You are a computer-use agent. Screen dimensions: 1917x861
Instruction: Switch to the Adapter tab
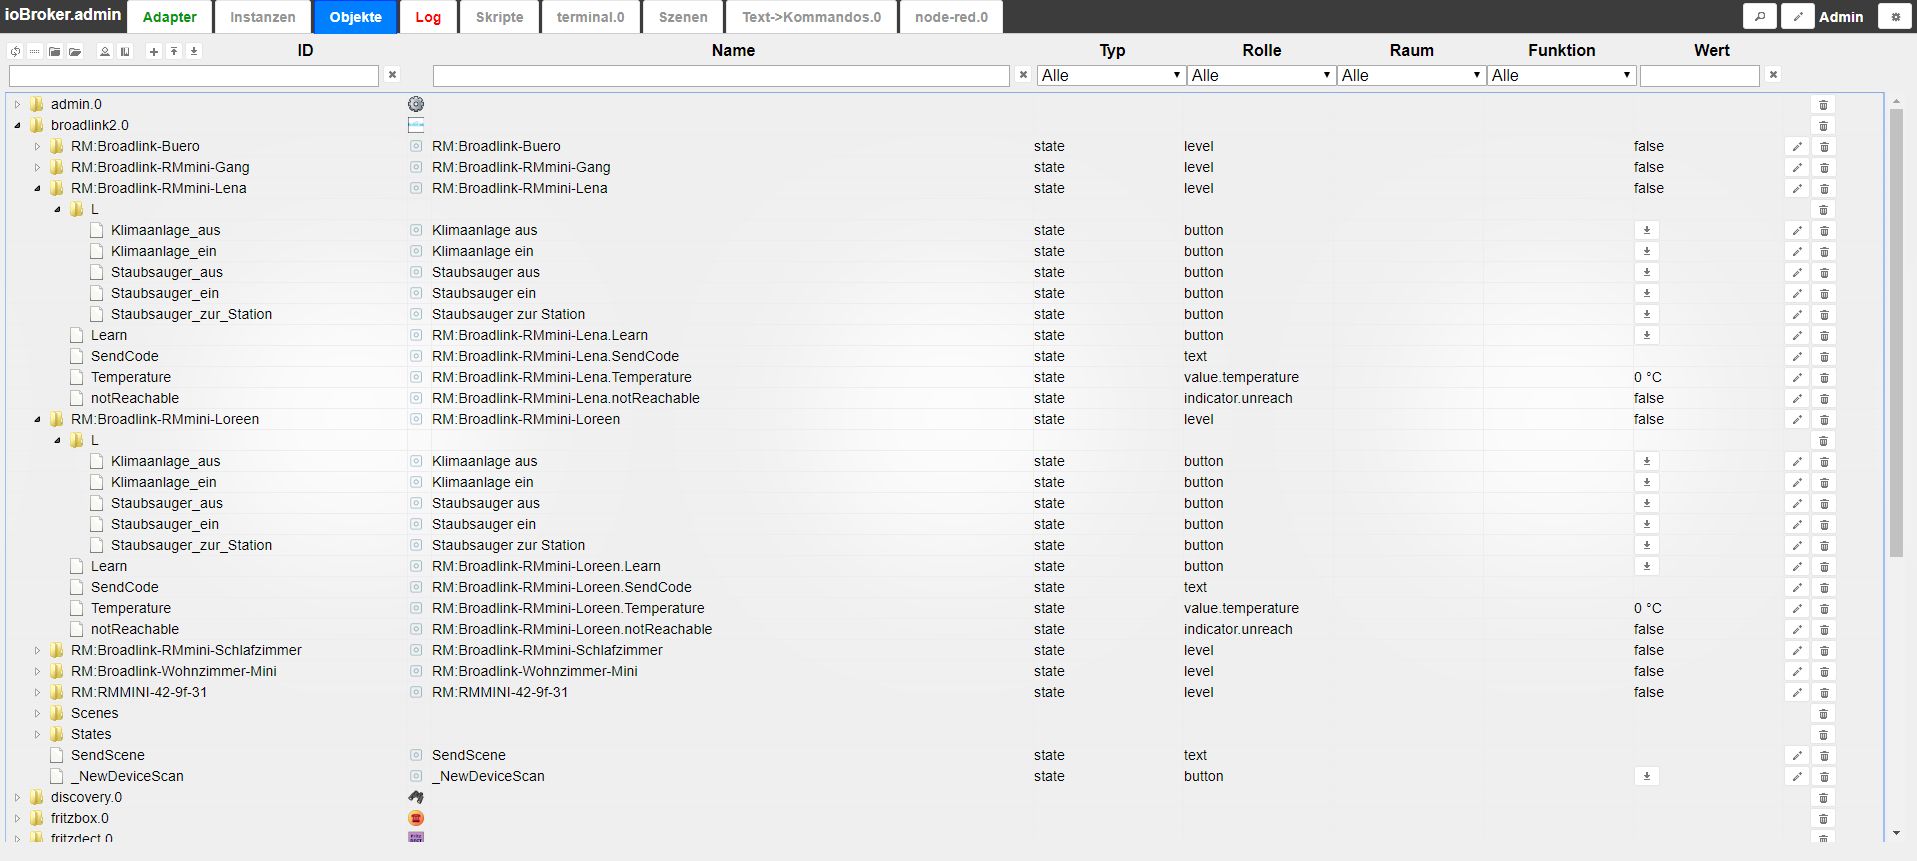click(170, 17)
